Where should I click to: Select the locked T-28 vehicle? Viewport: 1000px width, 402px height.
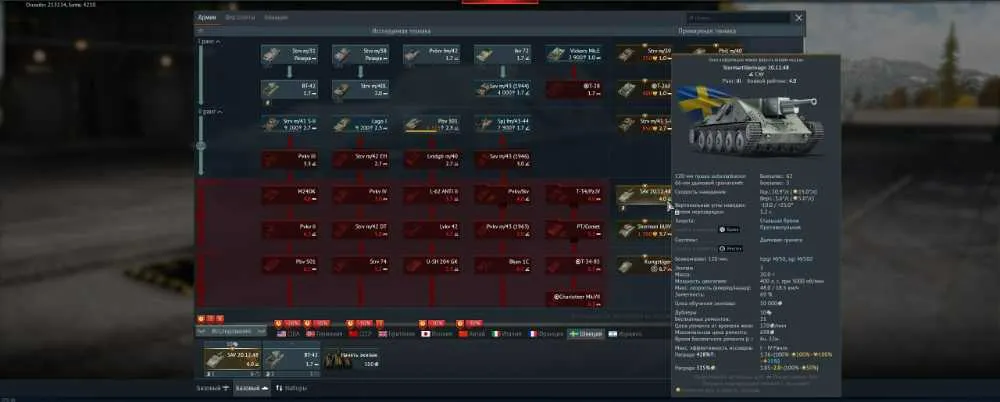[x=574, y=89]
